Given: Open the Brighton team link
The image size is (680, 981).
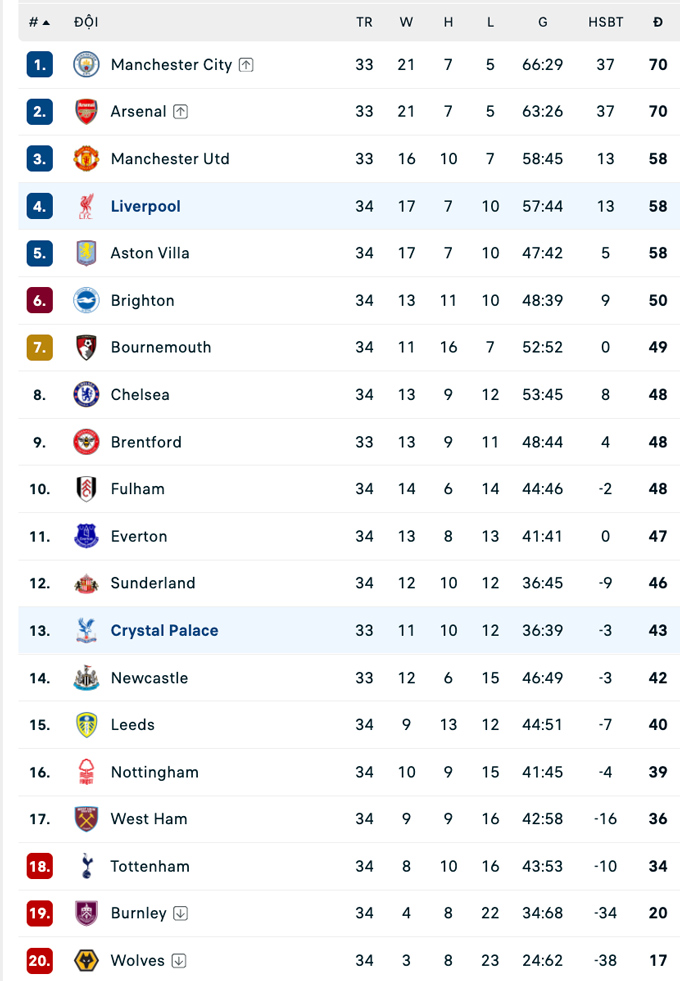Looking at the screenshot, I should click(x=142, y=301).
